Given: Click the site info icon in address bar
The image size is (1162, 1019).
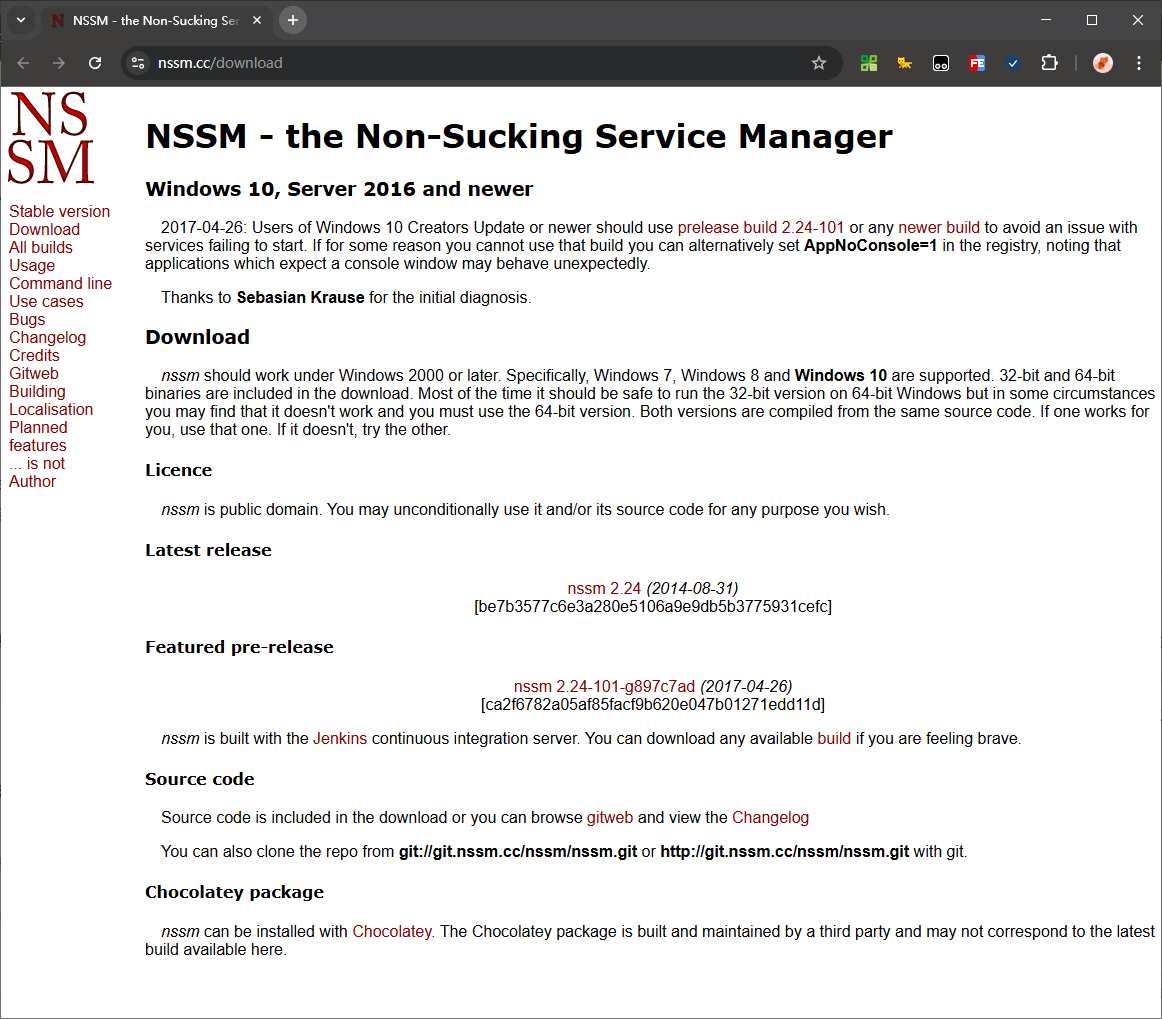Looking at the screenshot, I should click(x=136, y=62).
